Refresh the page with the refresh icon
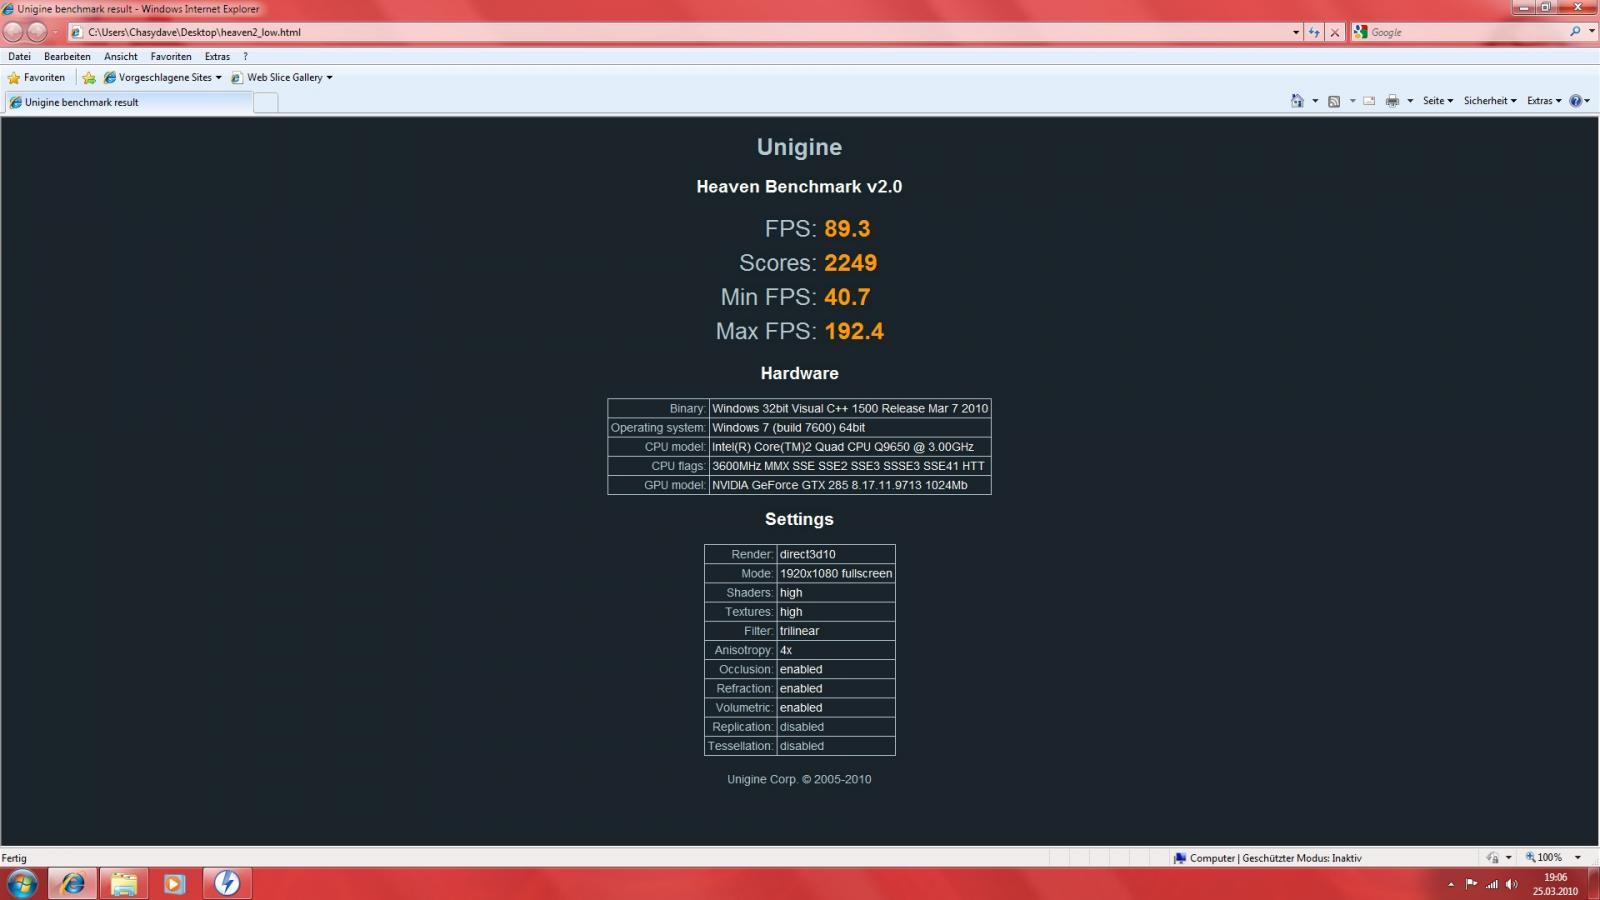 [x=1314, y=32]
